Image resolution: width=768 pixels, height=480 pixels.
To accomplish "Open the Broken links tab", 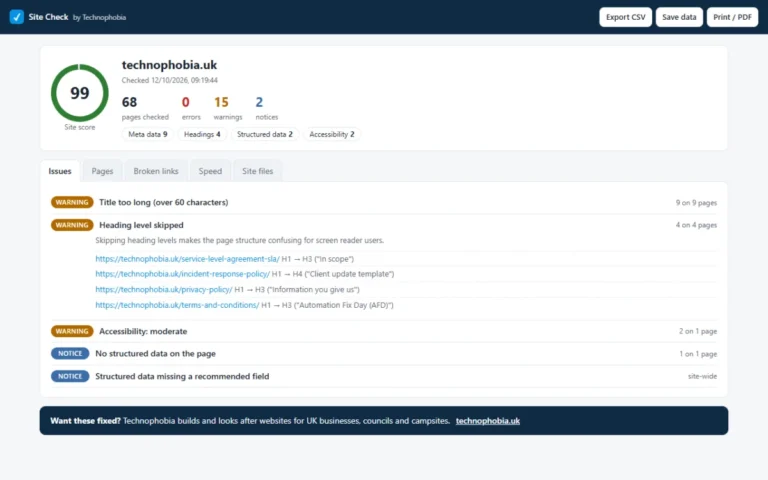I will [156, 171].
